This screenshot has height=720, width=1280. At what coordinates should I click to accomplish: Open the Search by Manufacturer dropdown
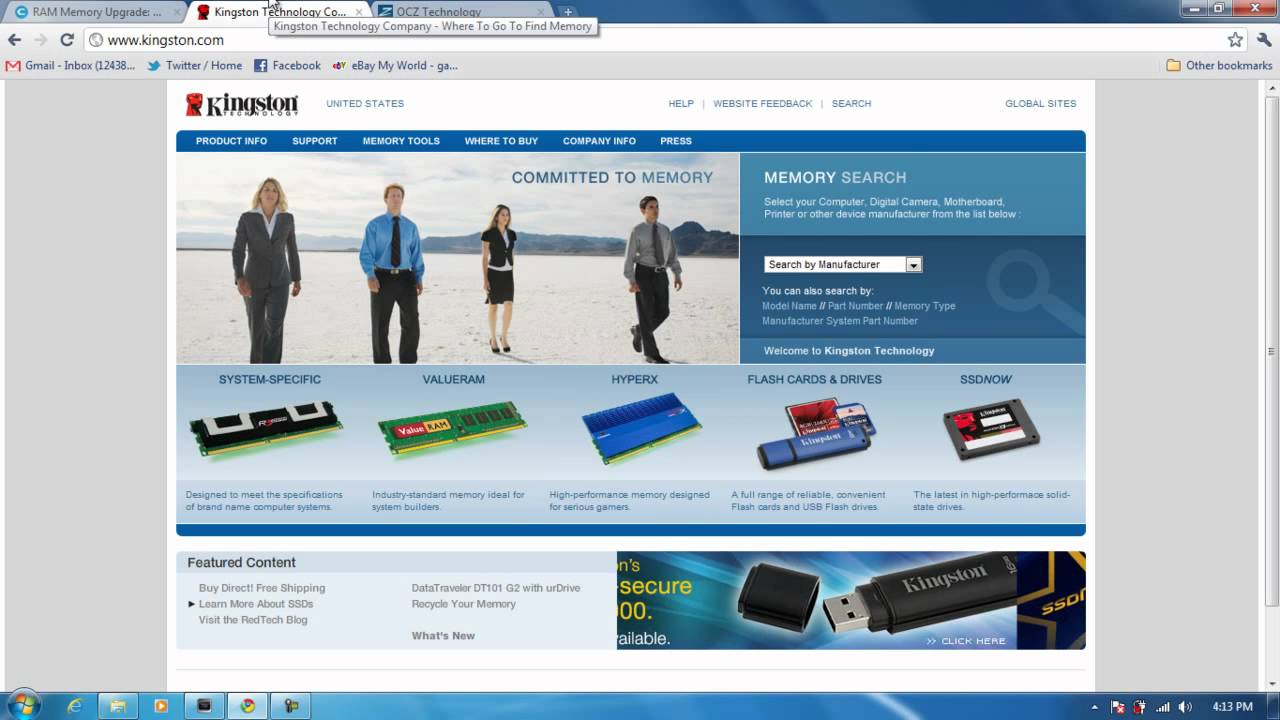[x=843, y=264]
